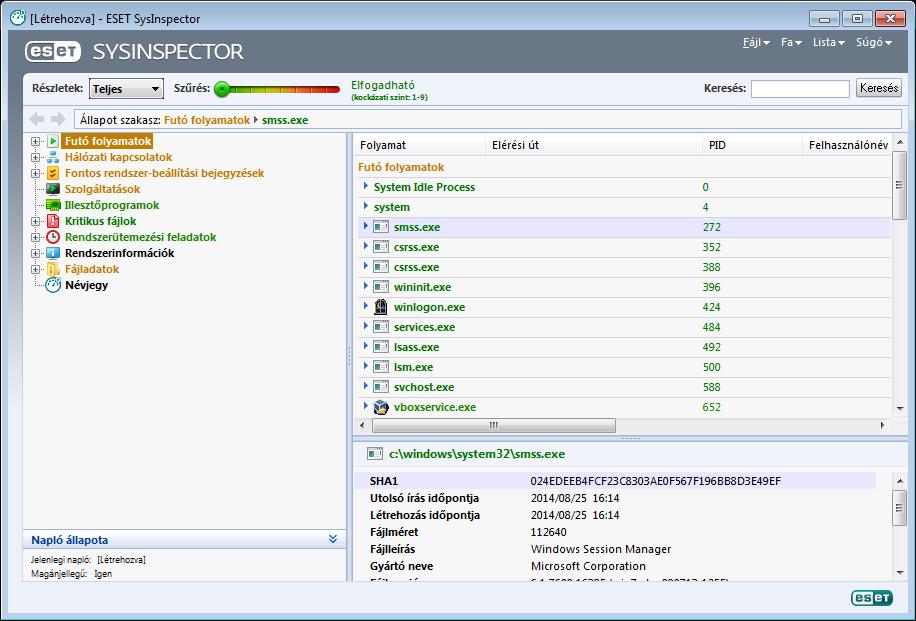Viewport: 916px width, 621px height.
Task: Expand the first csrss.exe row with PID 352
Action: pyautogui.click(x=366, y=247)
